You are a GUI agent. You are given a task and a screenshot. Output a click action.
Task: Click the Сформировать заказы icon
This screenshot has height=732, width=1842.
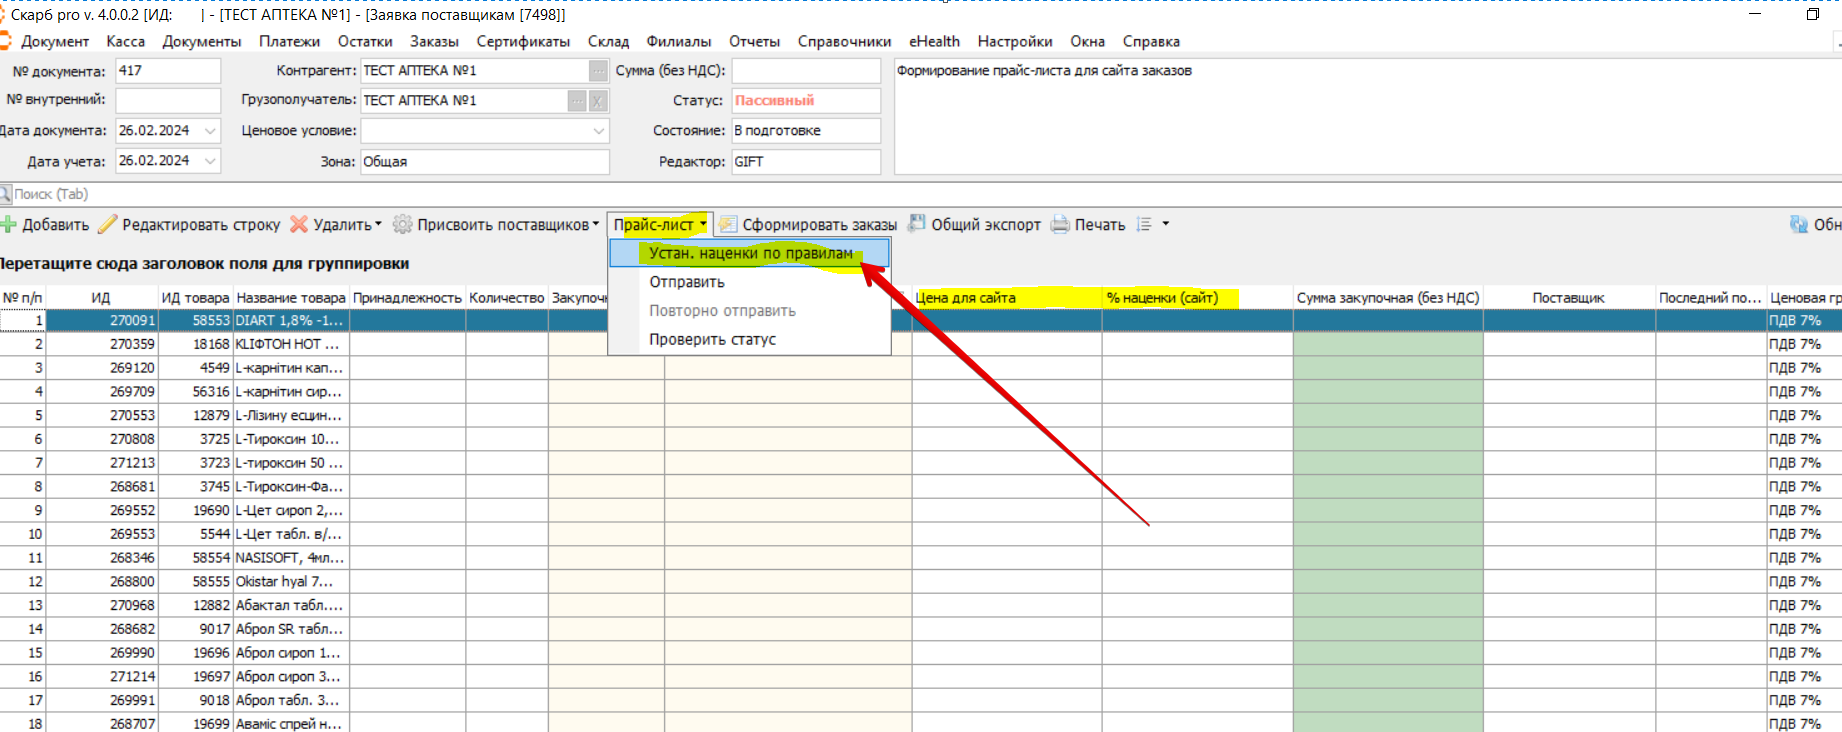(728, 224)
